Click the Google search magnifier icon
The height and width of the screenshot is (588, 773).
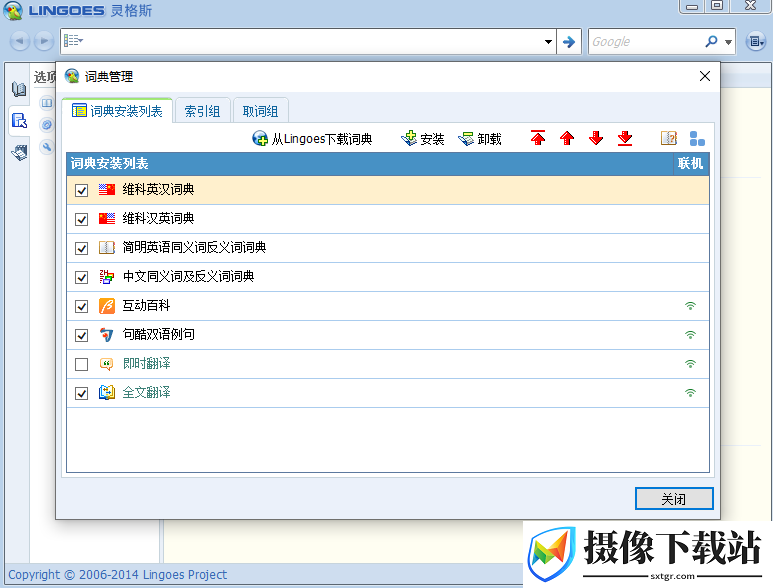click(x=711, y=41)
